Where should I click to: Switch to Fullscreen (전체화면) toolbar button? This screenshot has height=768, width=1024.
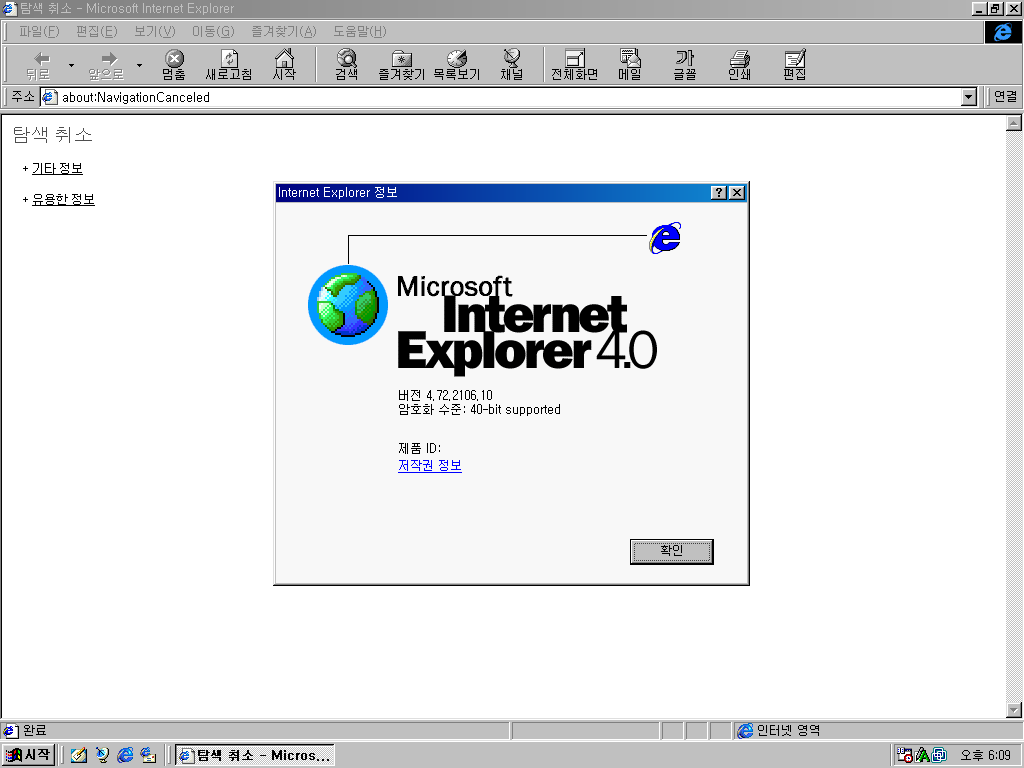pos(575,65)
